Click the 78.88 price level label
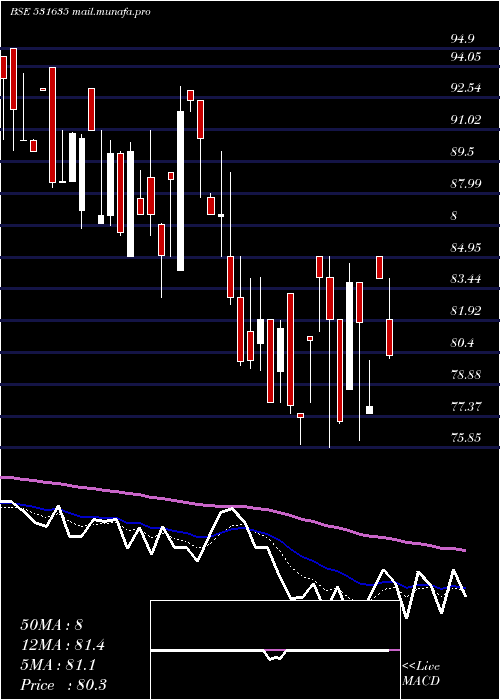 [x=466, y=375]
